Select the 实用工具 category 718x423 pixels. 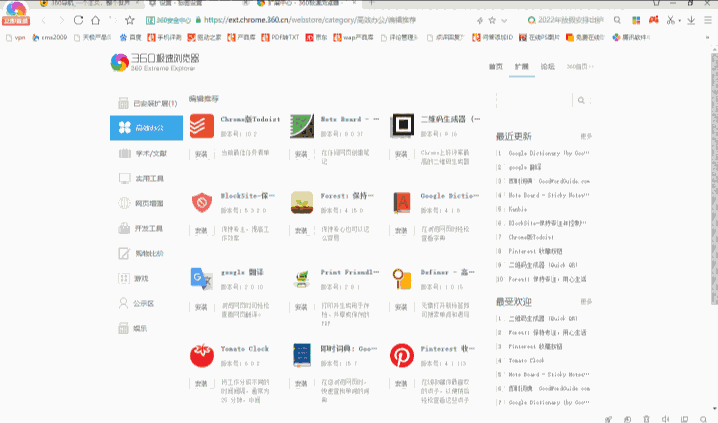pos(147,178)
